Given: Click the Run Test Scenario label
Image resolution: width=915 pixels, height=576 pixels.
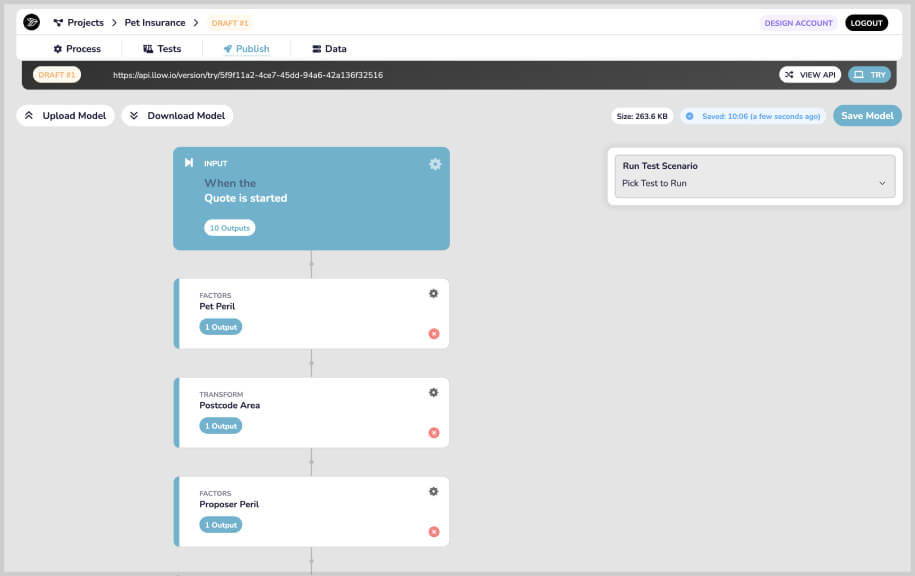Looking at the screenshot, I should 660,166.
